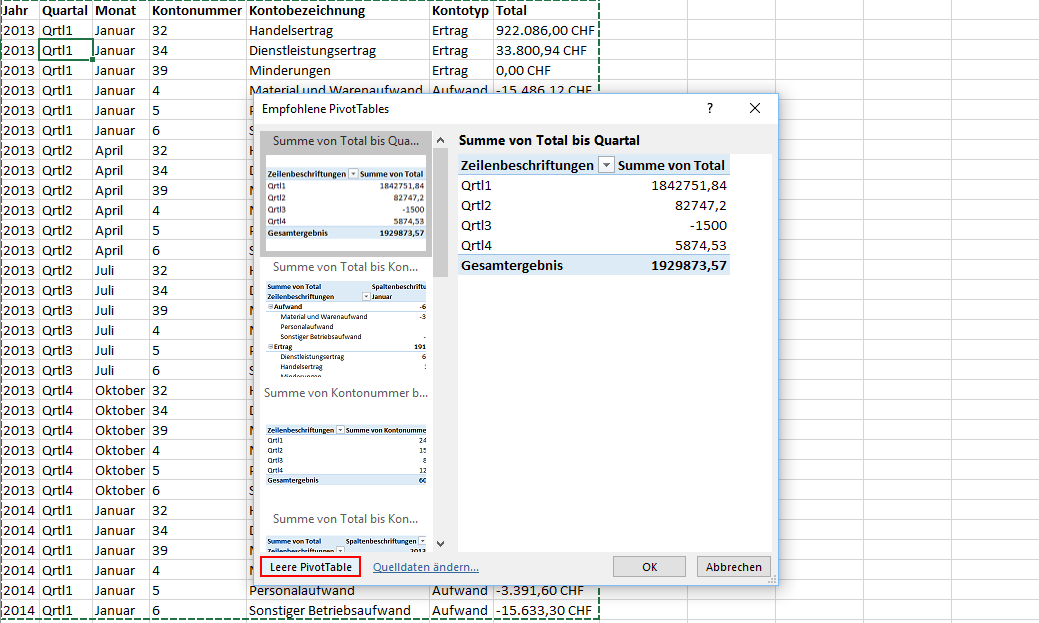Open the Quelldaten ändern link
This screenshot has height=623, width=1040.
pyautogui.click(x=425, y=567)
